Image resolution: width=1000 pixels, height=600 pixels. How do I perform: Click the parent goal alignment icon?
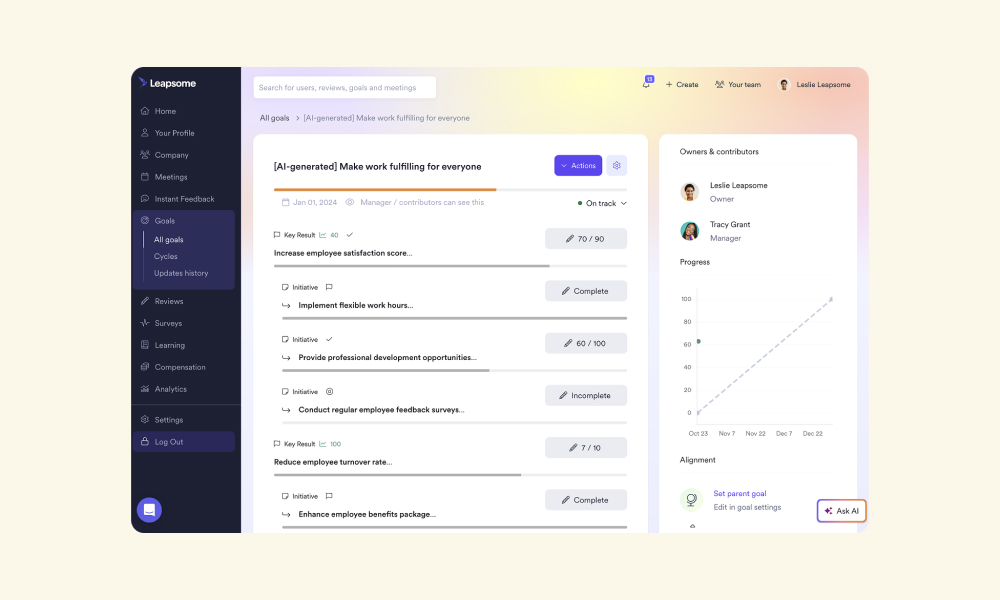[691, 500]
